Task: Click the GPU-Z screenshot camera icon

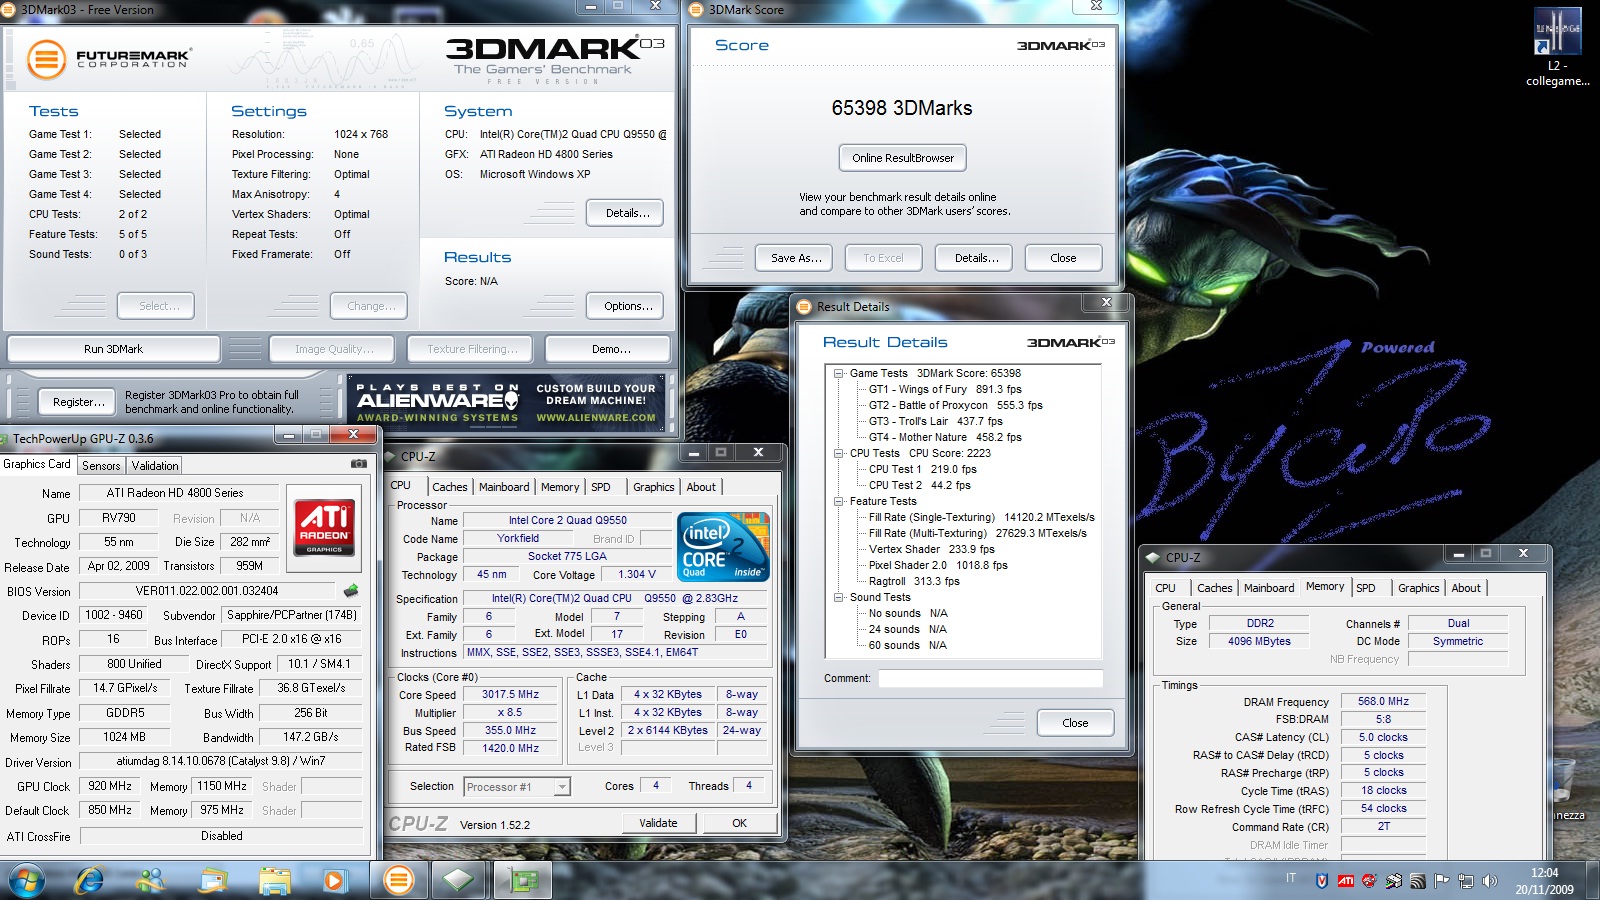Action: [x=358, y=464]
